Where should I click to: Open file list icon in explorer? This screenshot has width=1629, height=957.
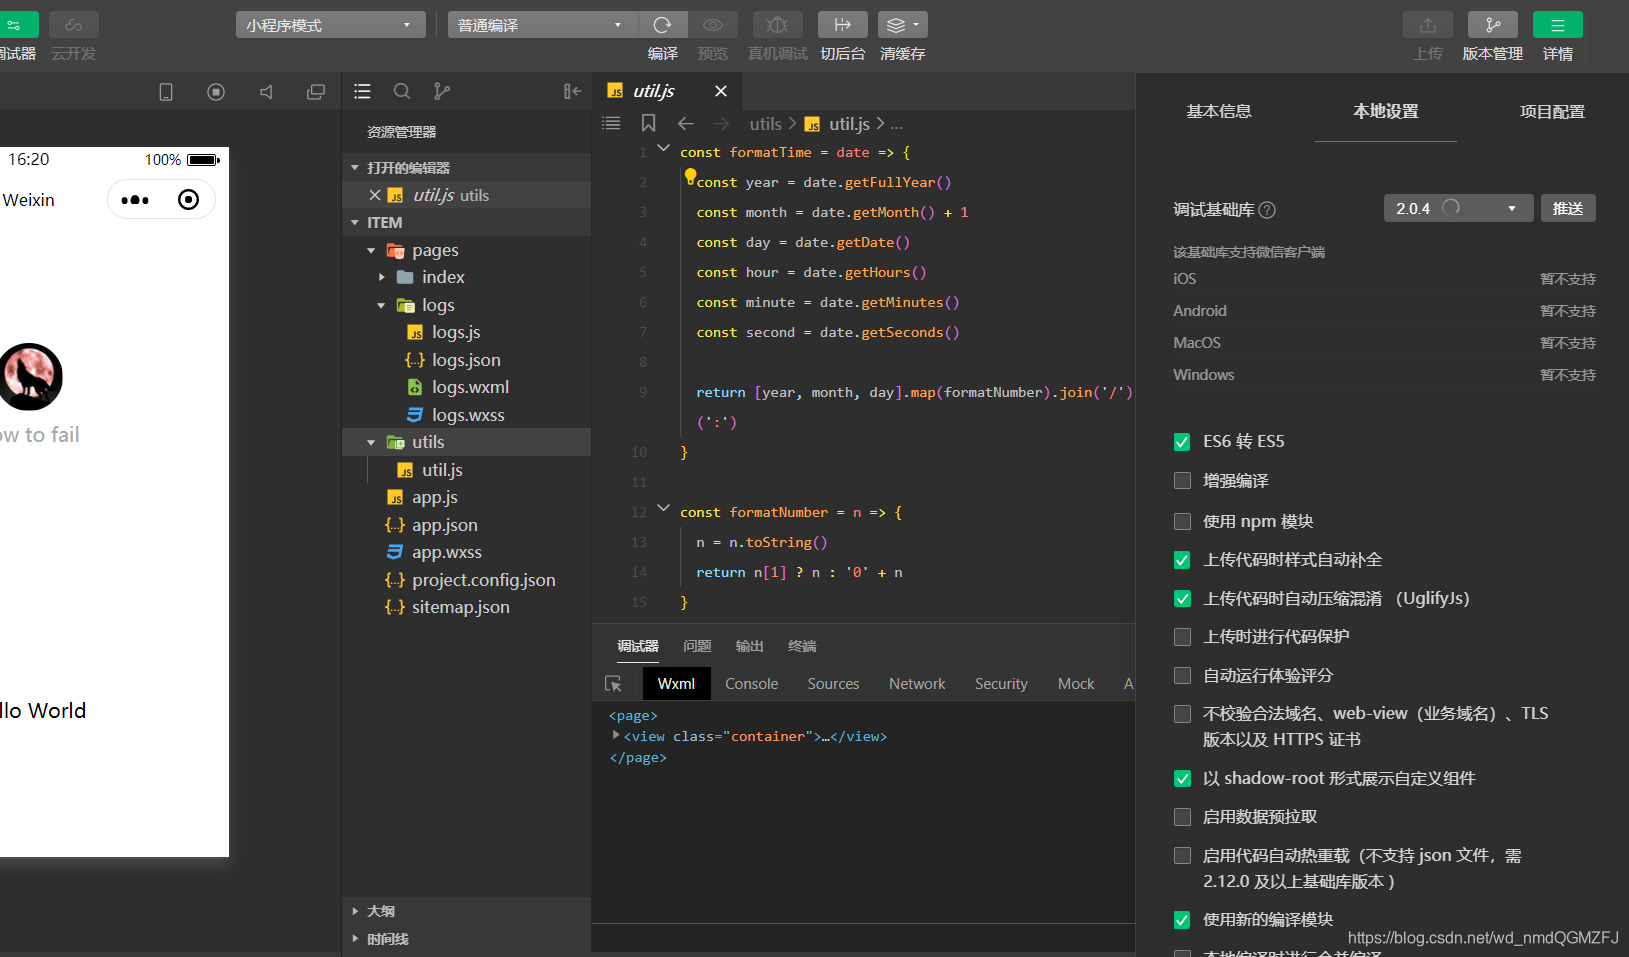pyautogui.click(x=362, y=92)
